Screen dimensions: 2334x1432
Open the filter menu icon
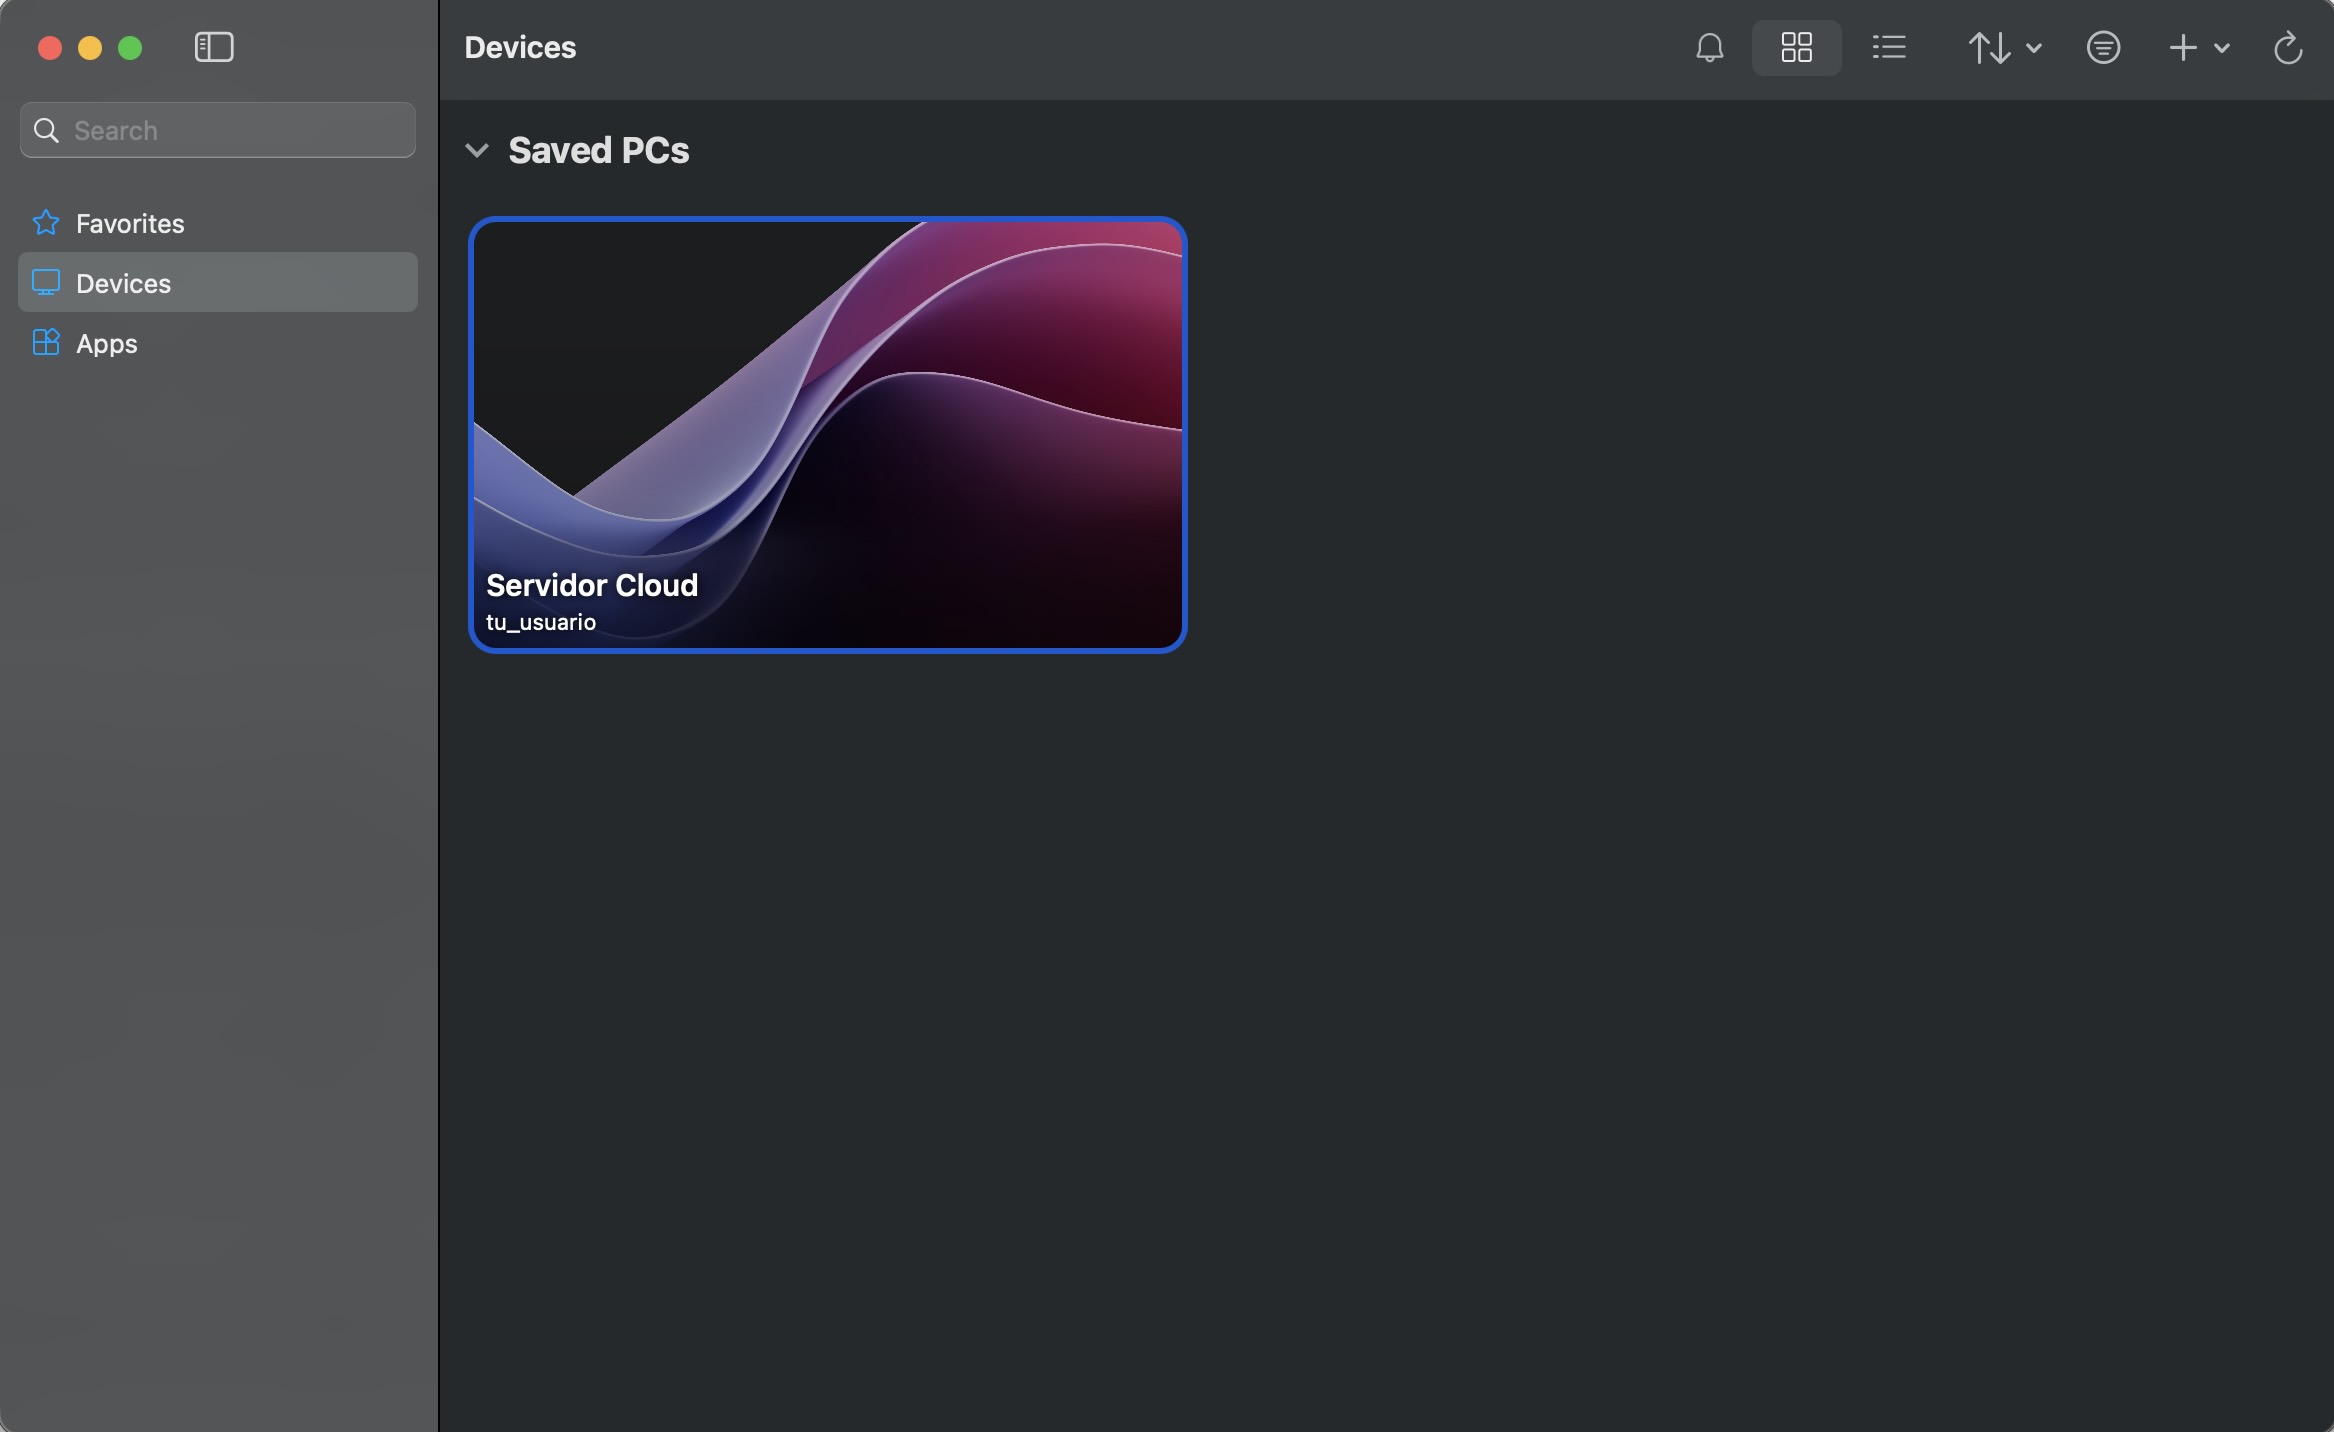tap(2103, 48)
